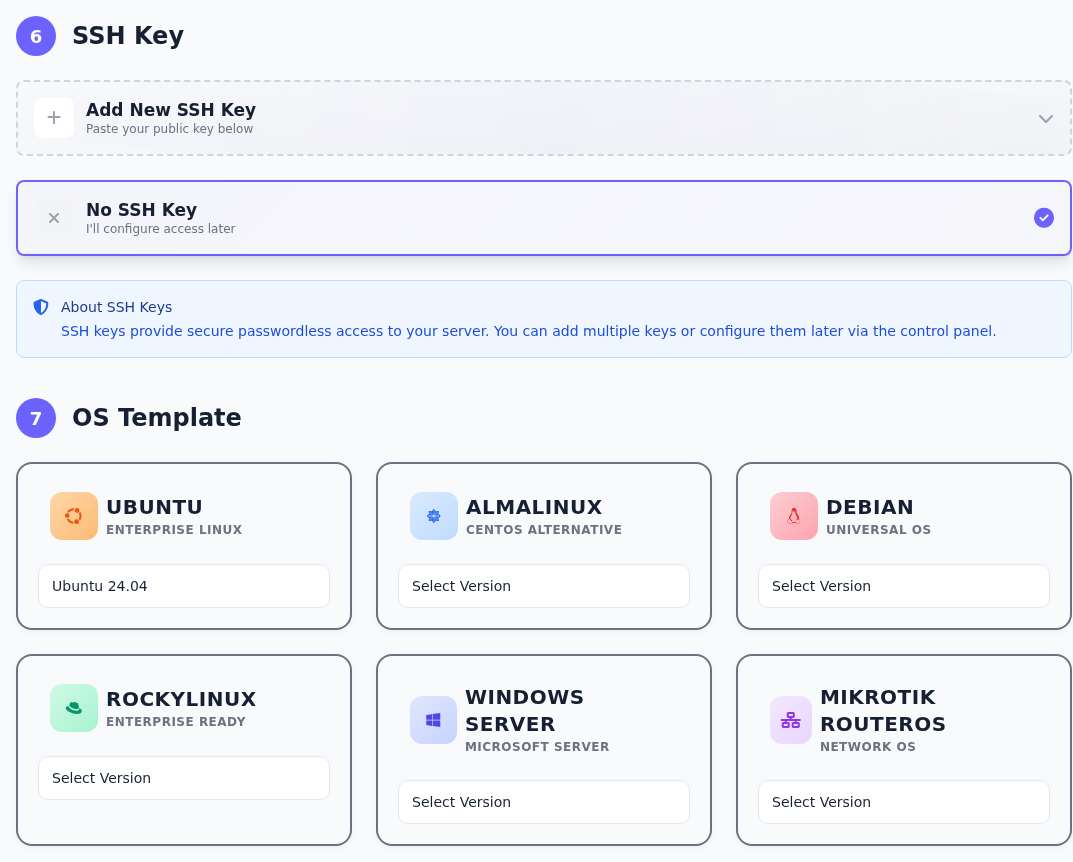
Task: Click the 'CENTOS ALTERNATIVE' subtitle
Action: coord(543,530)
